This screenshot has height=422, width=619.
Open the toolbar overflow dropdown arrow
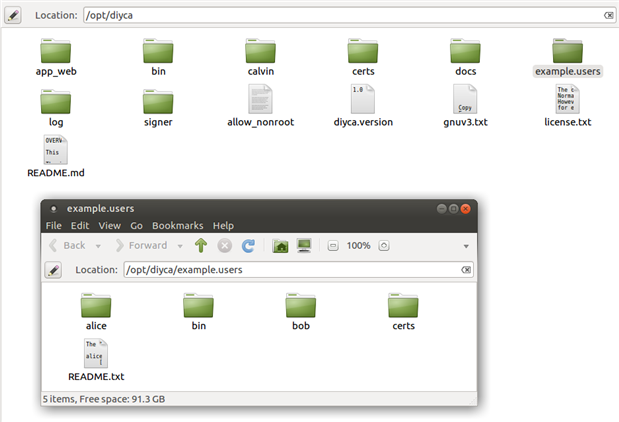pyautogui.click(x=466, y=246)
